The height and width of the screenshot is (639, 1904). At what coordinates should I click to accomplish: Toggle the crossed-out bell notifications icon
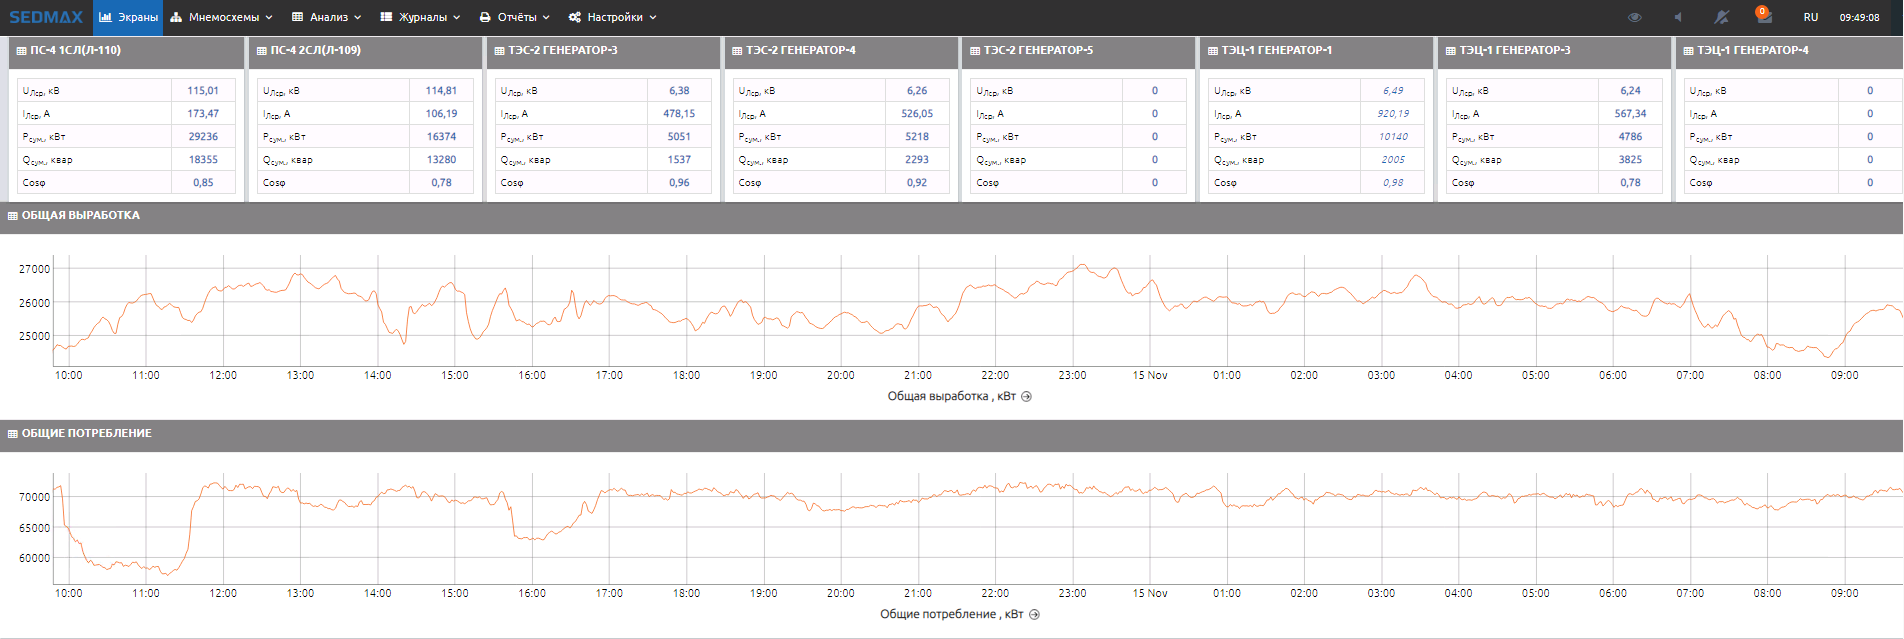[1721, 17]
